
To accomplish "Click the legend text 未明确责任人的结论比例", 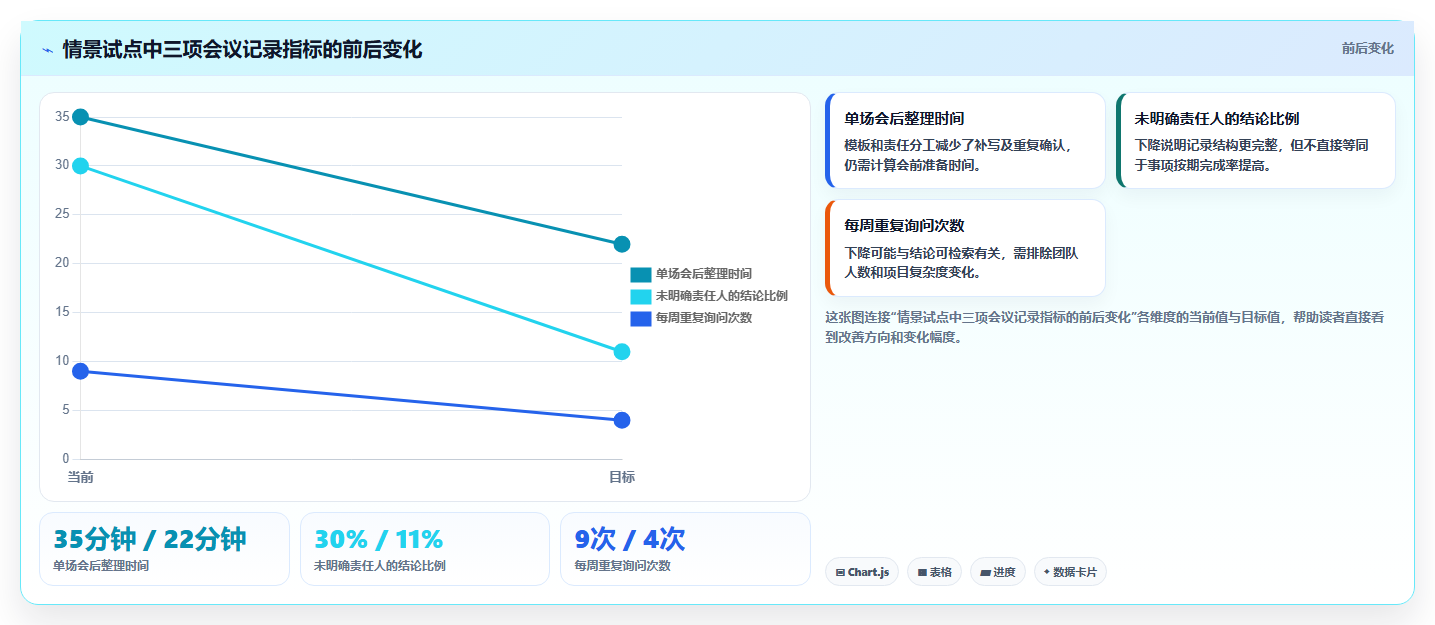I will 722,296.
